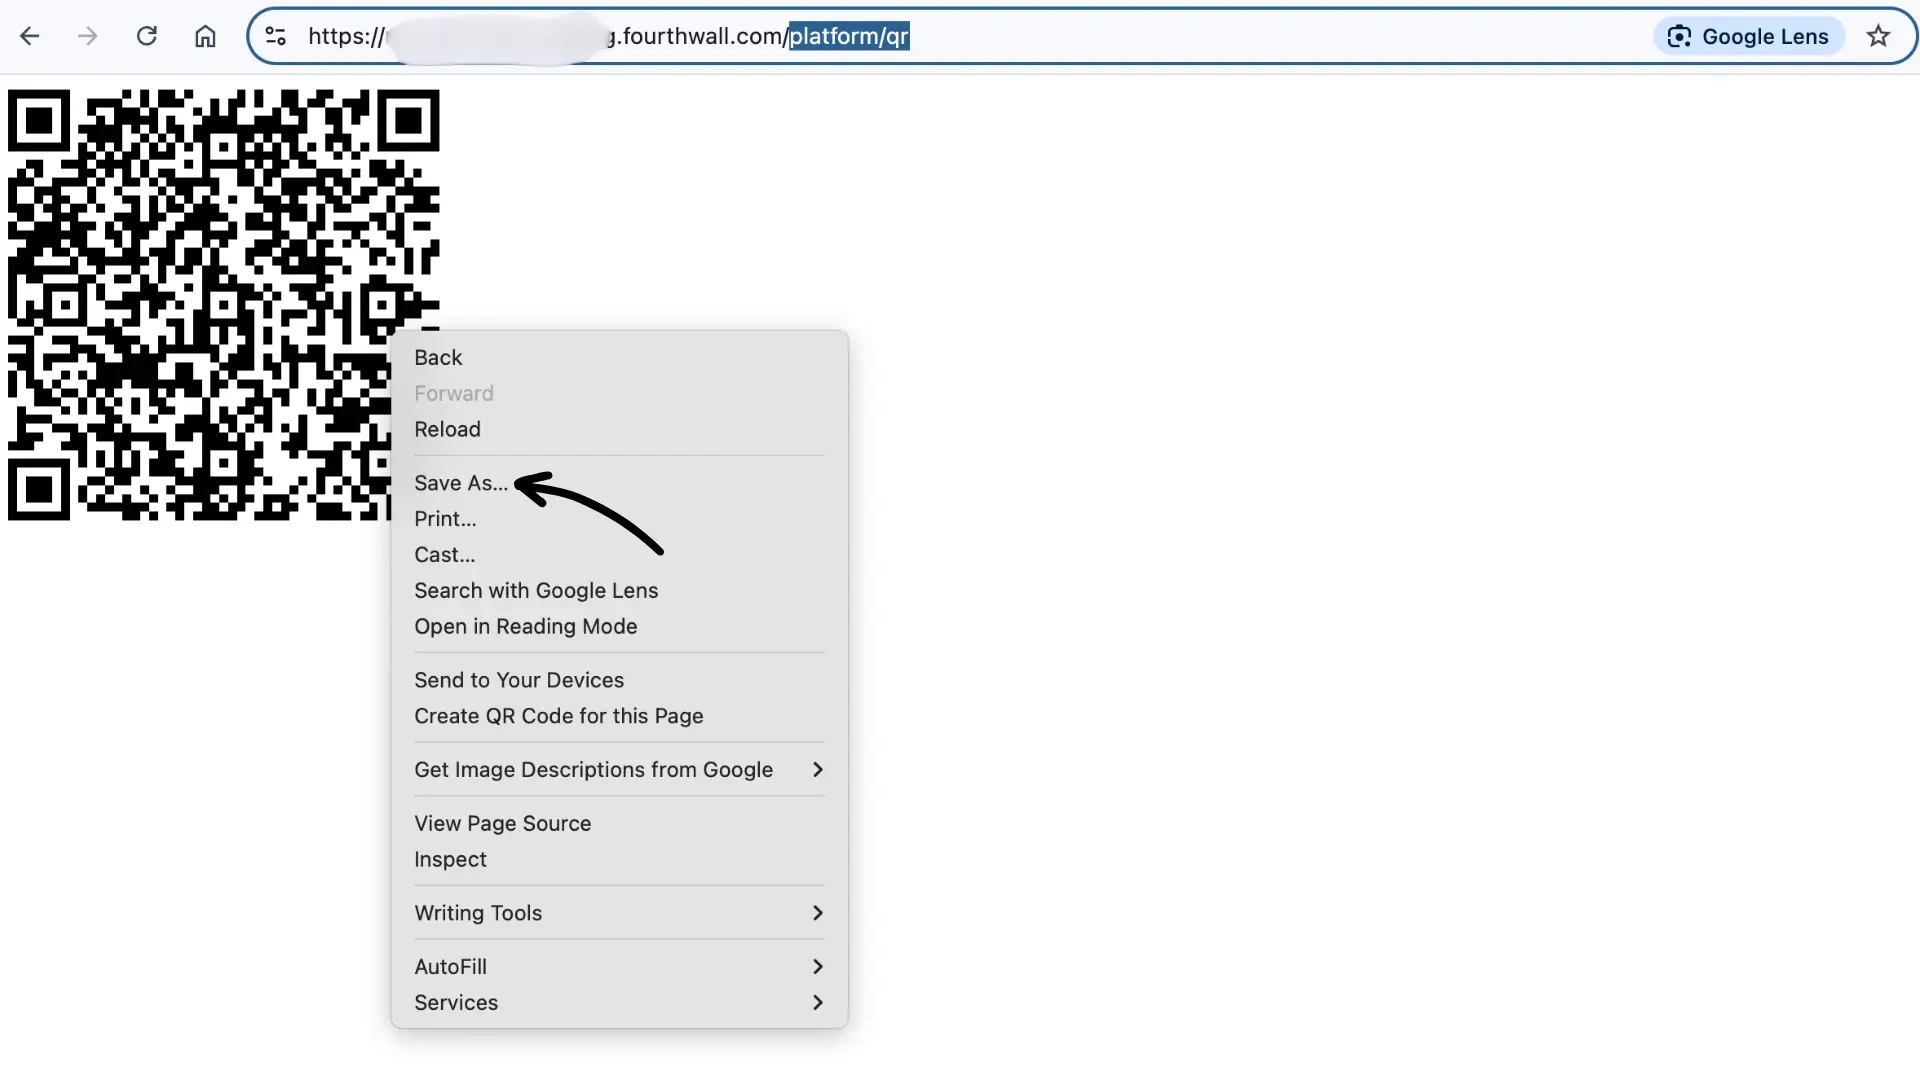Bookmark this page with the star icon
The height and width of the screenshot is (1080, 1920).
coord(1879,36)
